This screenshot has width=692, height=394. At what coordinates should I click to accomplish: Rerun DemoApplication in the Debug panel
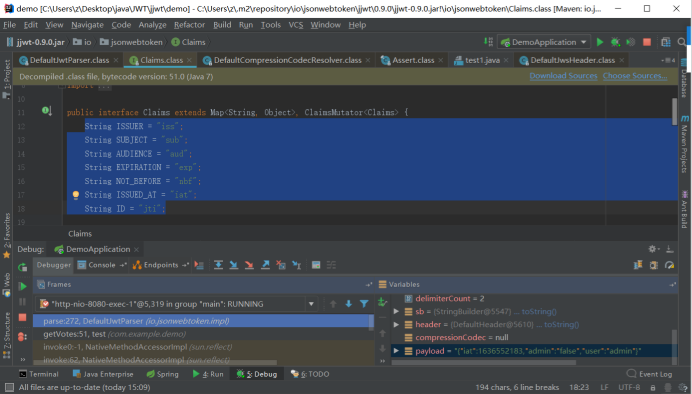coord(22,266)
